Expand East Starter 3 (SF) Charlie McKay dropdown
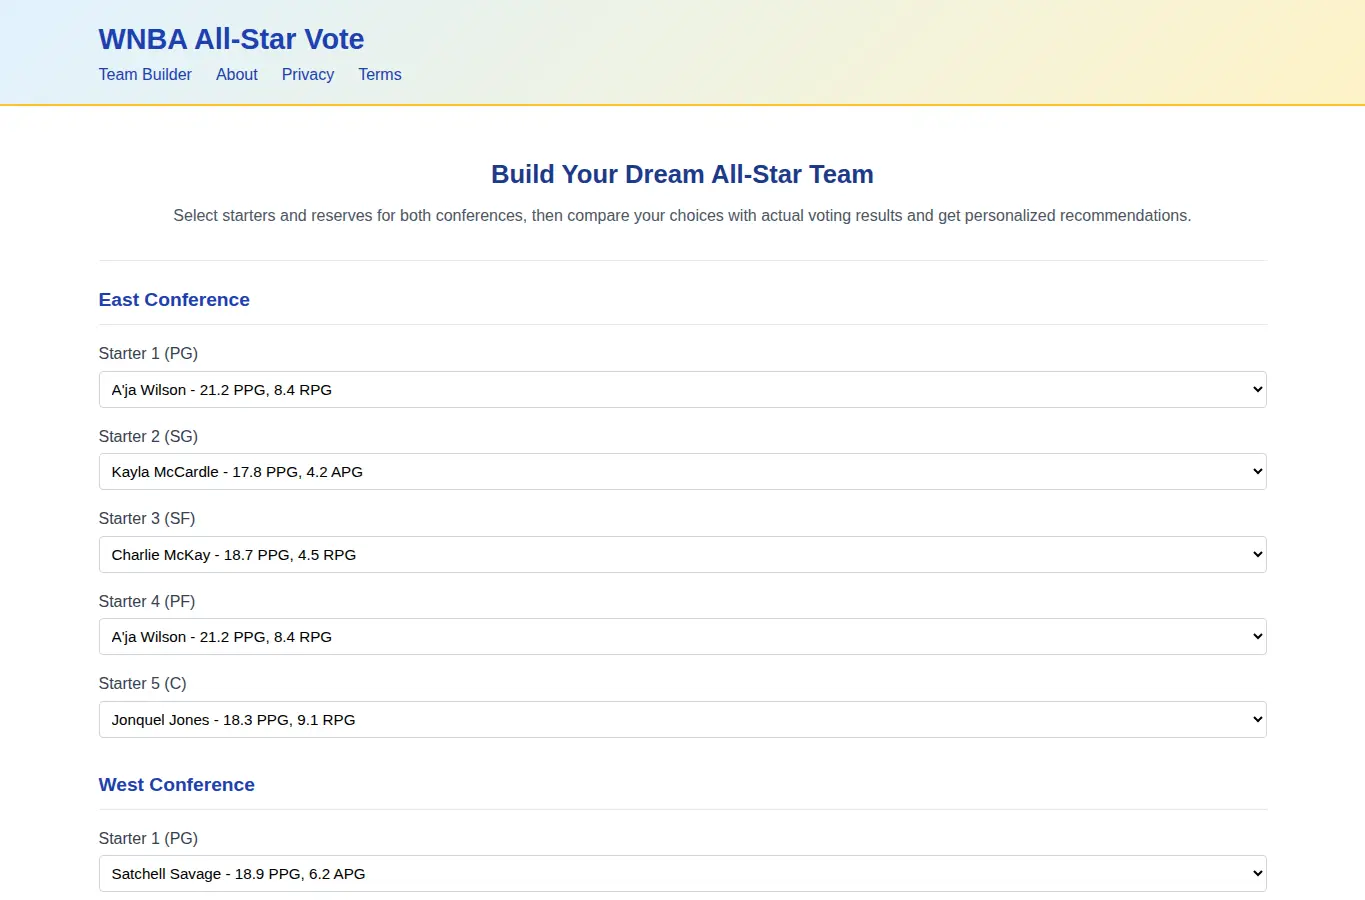The height and width of the screenshot is (900, 1365). pyautogui.click(x=682, y=554)
